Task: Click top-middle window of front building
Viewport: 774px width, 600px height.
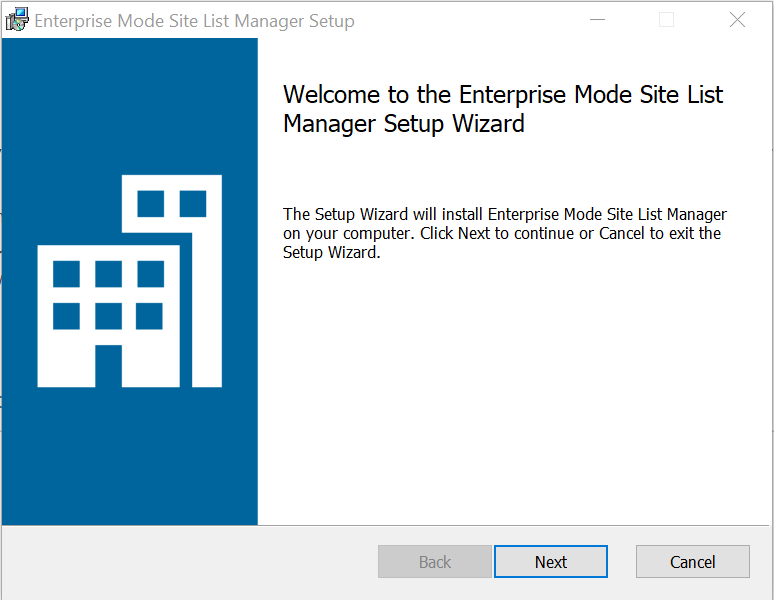Action: point(108,274)
